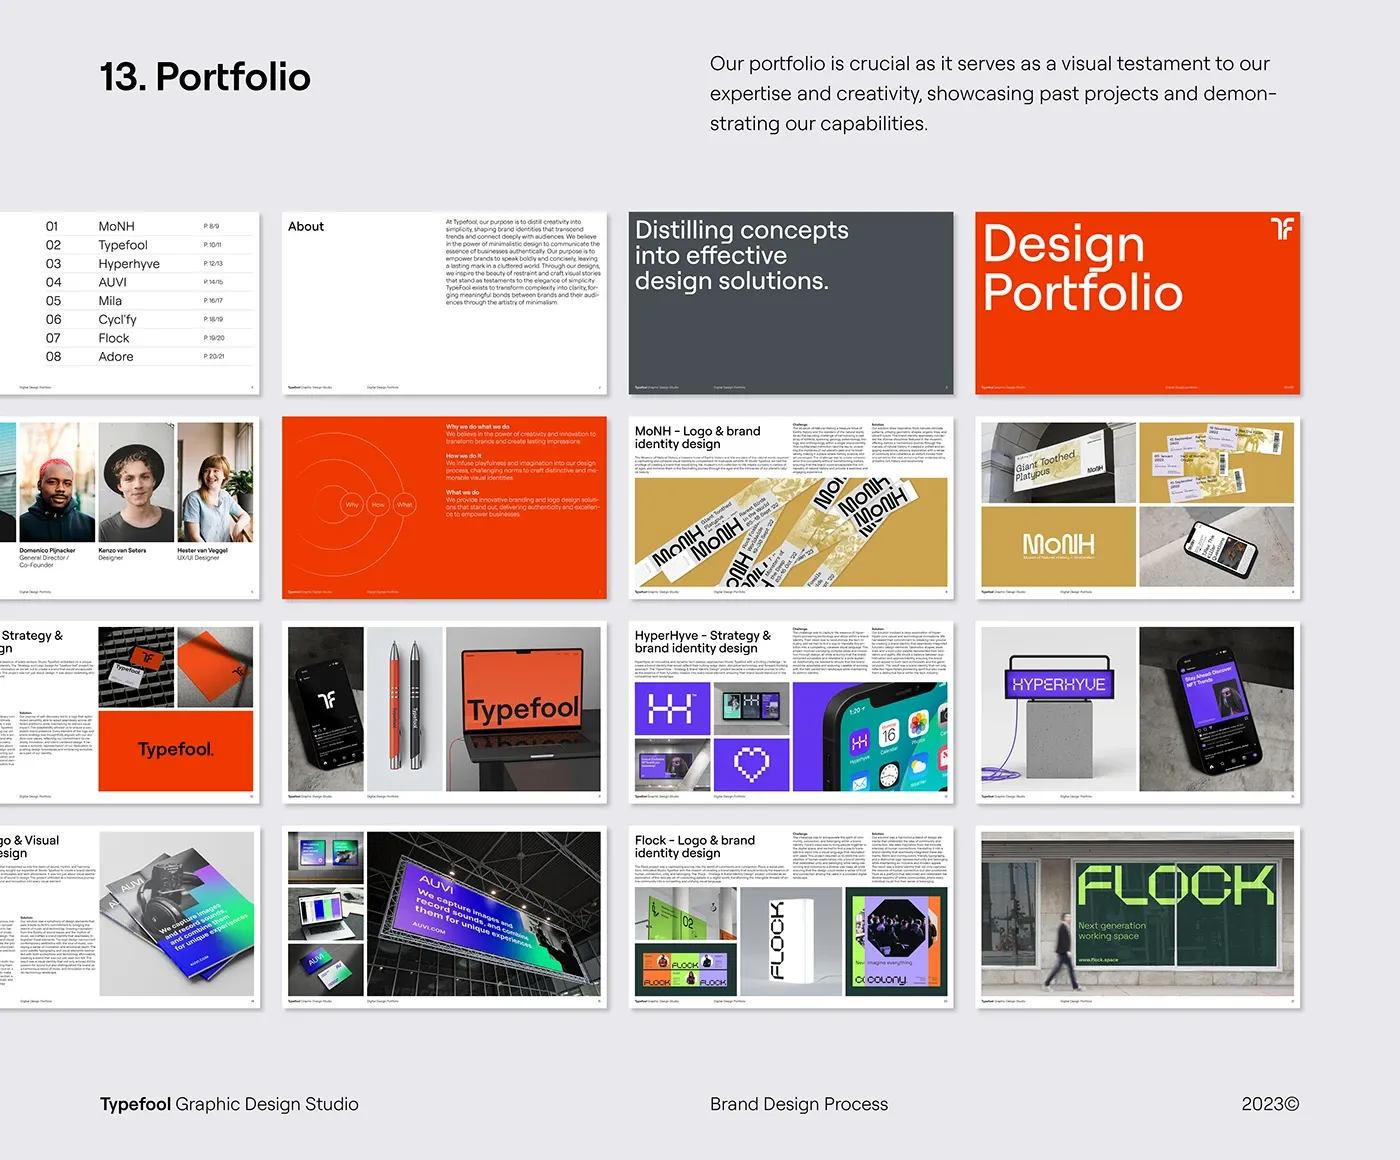Click the "13. Portfolio" heading

[x=205, y=77]
